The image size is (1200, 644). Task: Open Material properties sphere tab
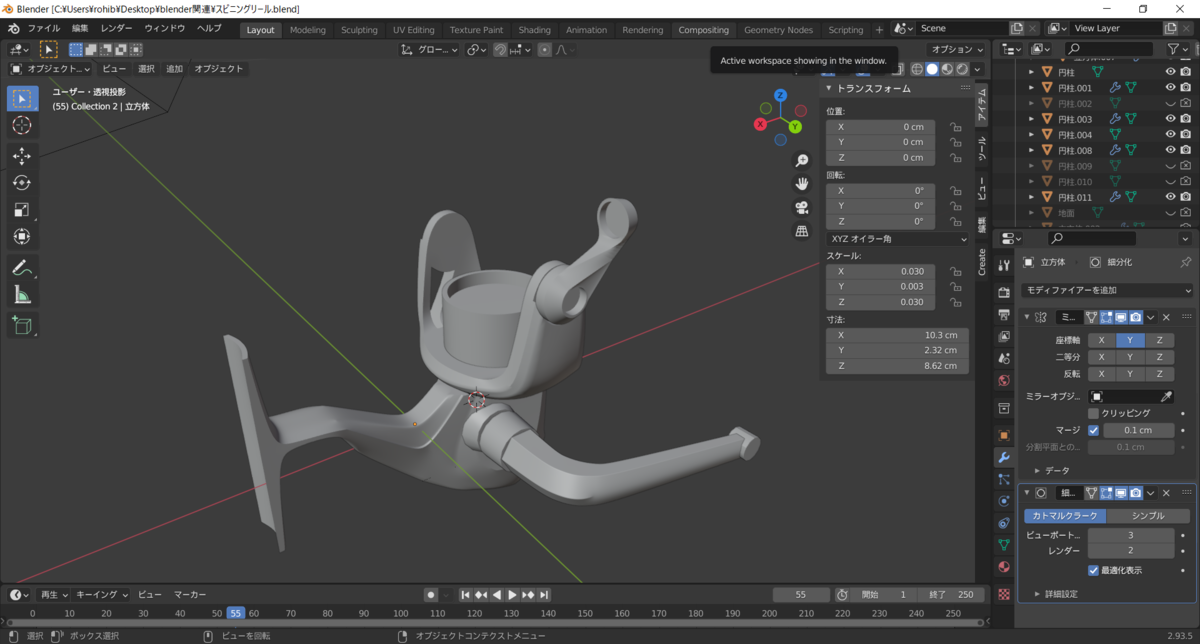1004,567
